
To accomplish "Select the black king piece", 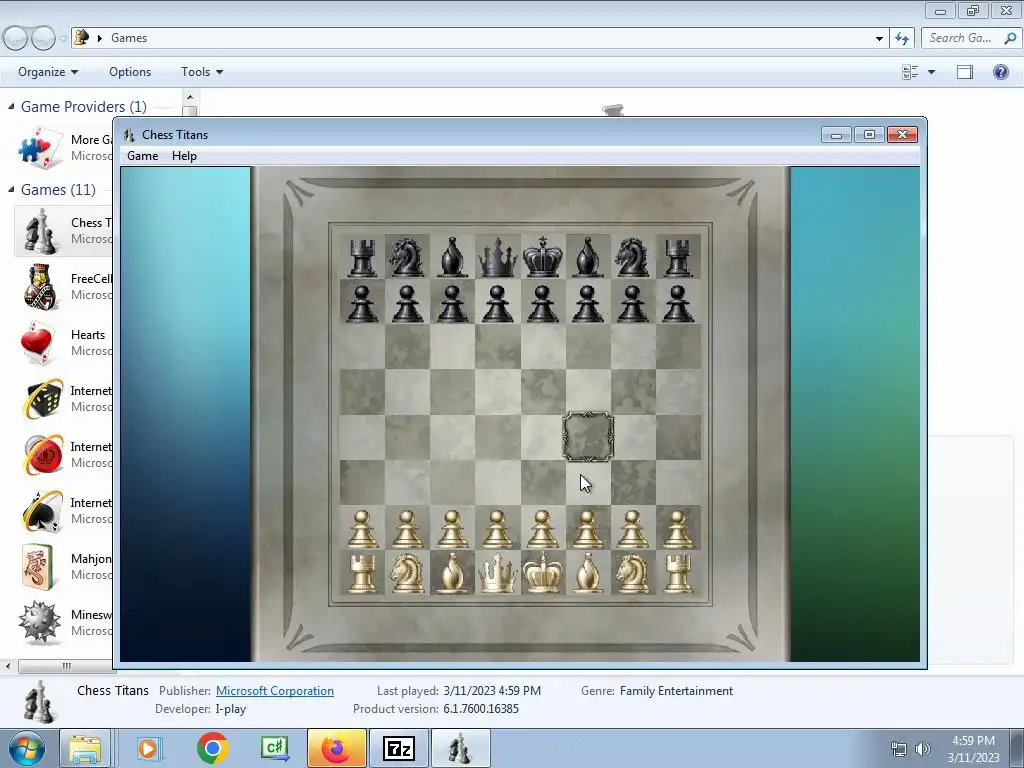I will click(543, 257).
